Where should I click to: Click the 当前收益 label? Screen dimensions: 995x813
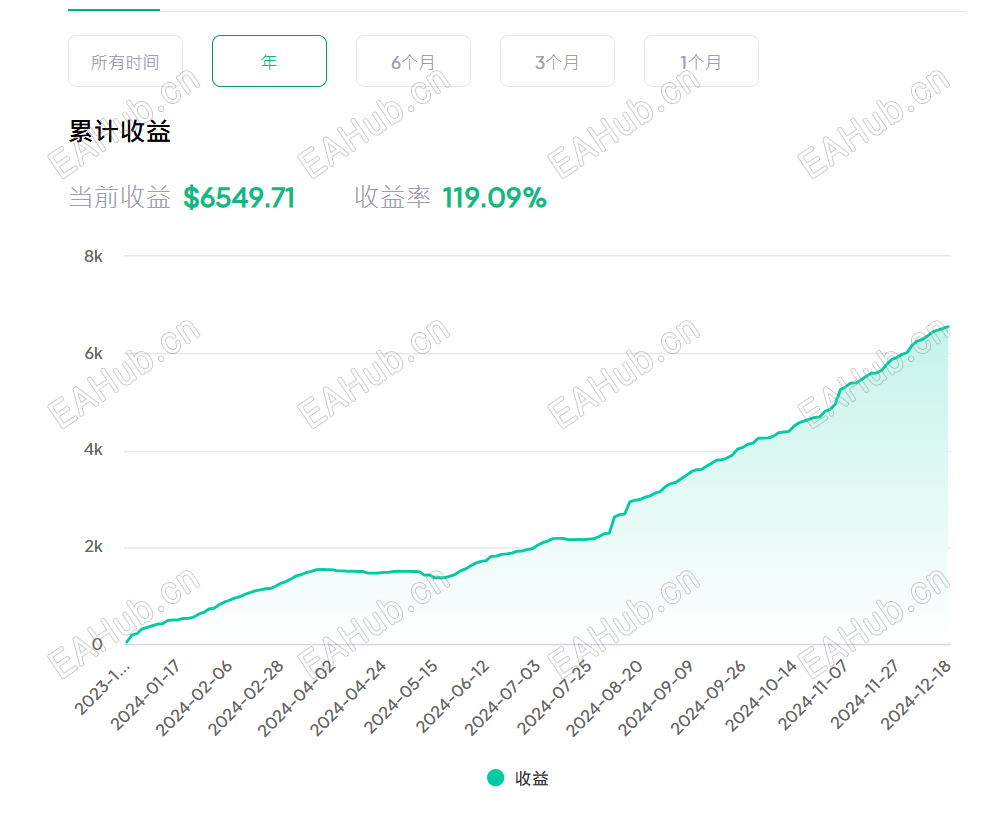120,198
